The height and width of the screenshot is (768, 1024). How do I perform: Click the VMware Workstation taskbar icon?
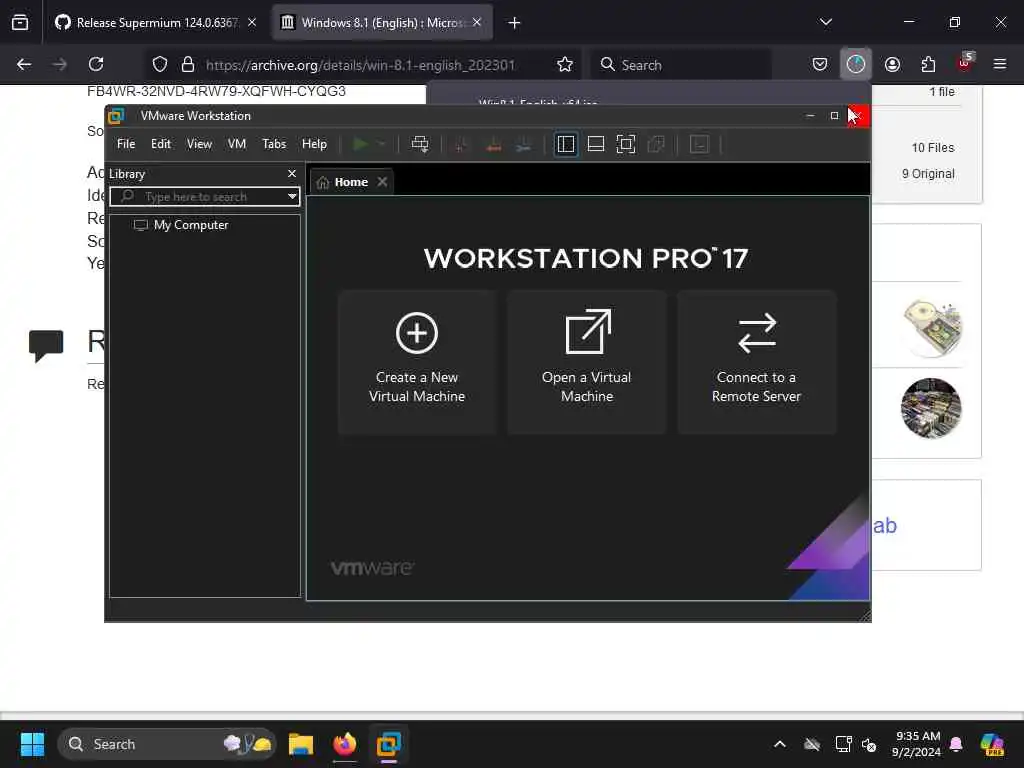389,744
